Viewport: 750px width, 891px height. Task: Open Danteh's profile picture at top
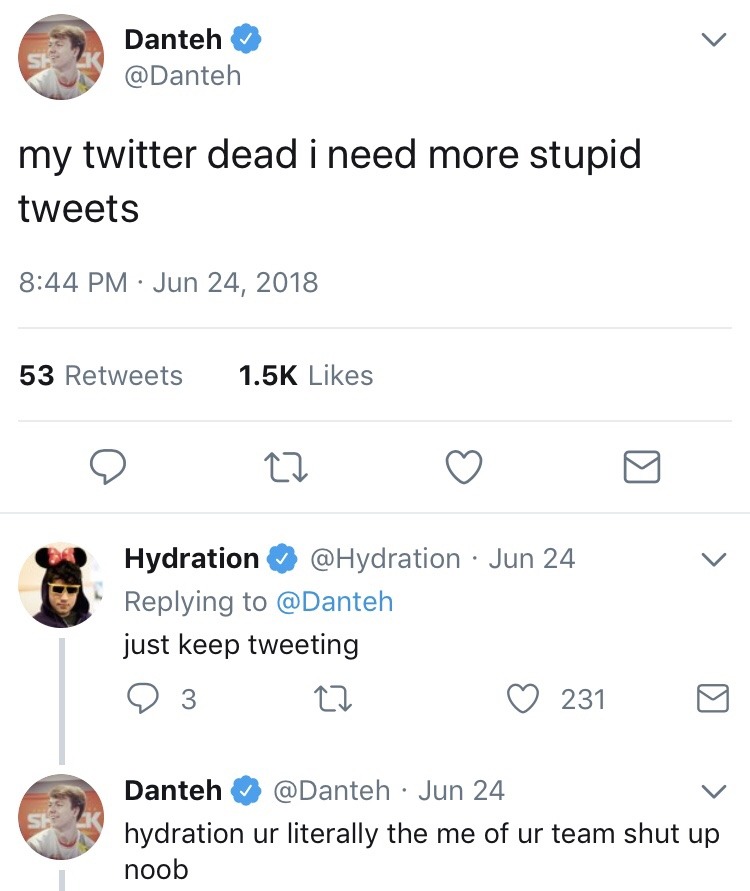pos(61,57)
